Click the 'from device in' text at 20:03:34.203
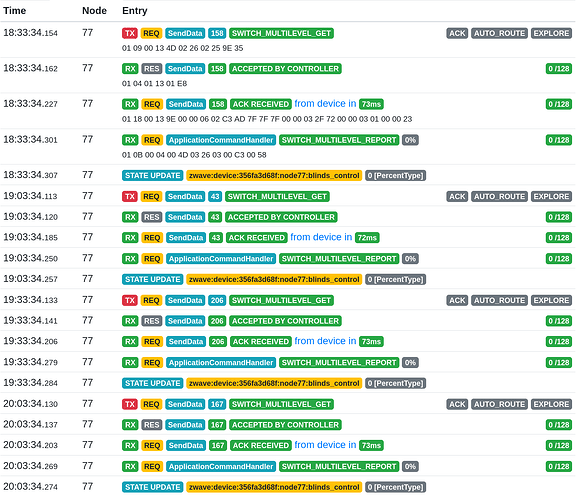This screenshot has width=582, height=500. click(x=325, y=445)
